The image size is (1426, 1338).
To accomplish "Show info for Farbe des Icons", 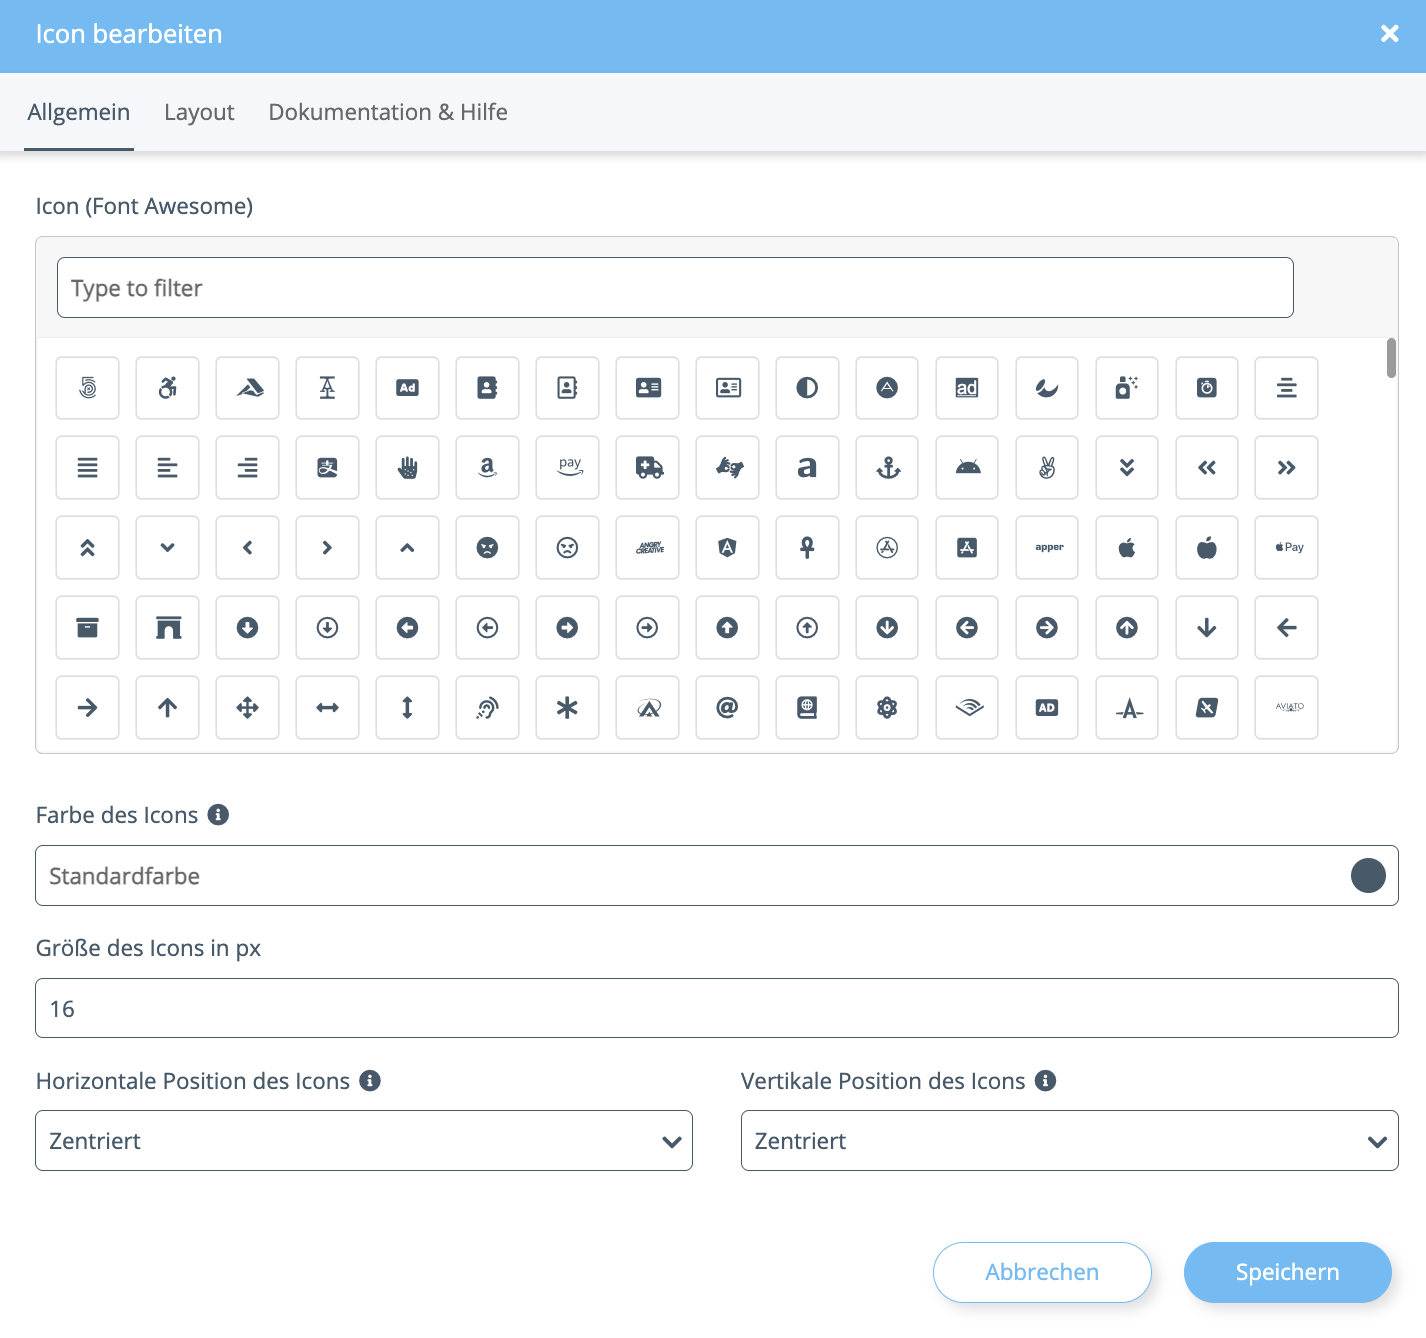I will (x=218, y=815).
